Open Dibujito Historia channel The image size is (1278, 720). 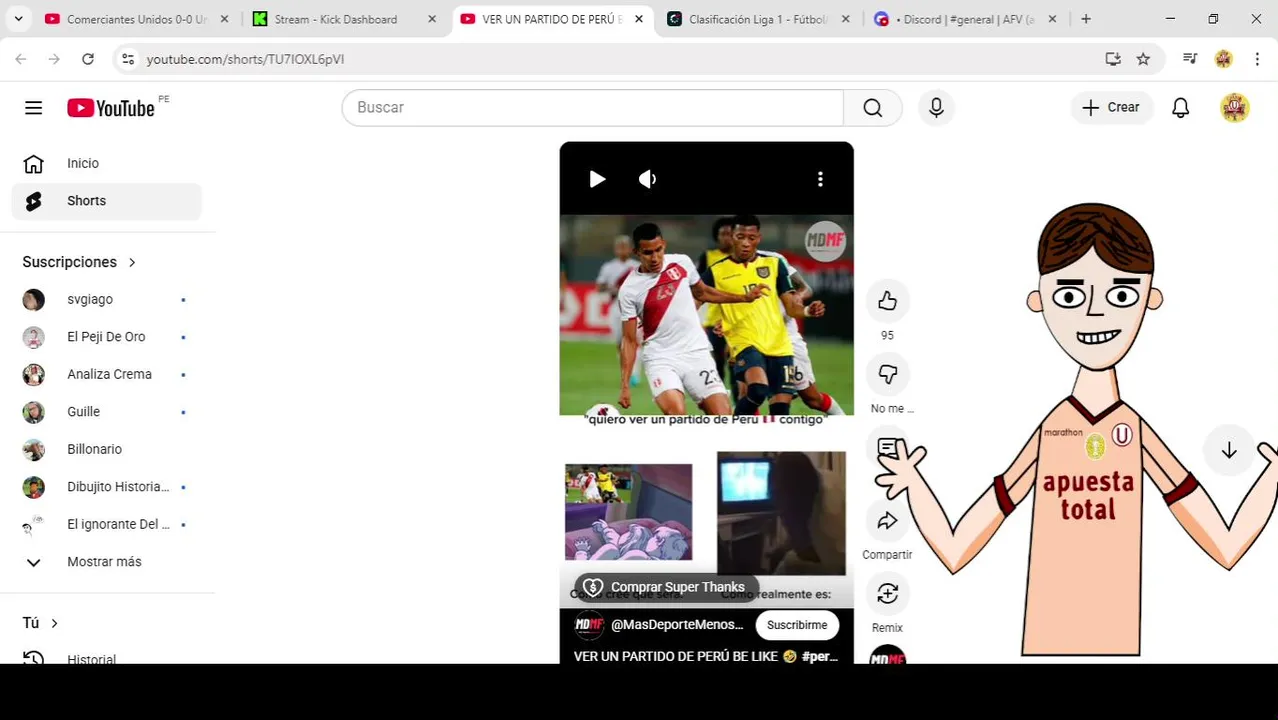107,487
